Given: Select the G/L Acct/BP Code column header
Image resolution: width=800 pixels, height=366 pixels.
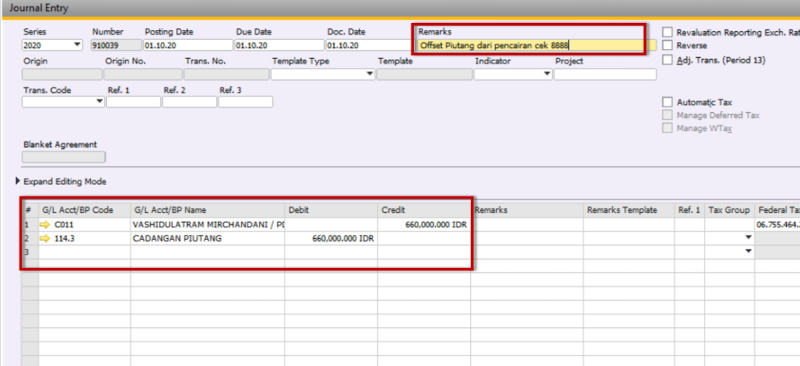Looking at the screenshot, I should point(85,210).
